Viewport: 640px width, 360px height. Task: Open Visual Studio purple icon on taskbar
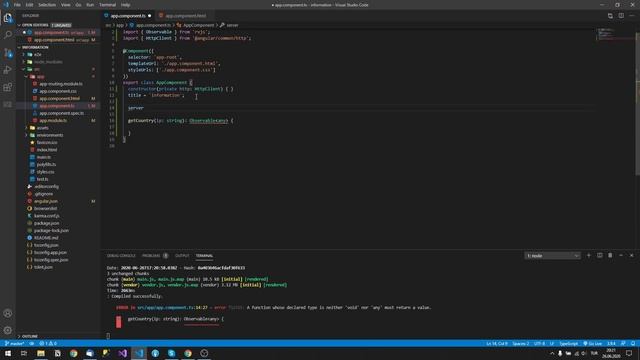click(122, 353)
